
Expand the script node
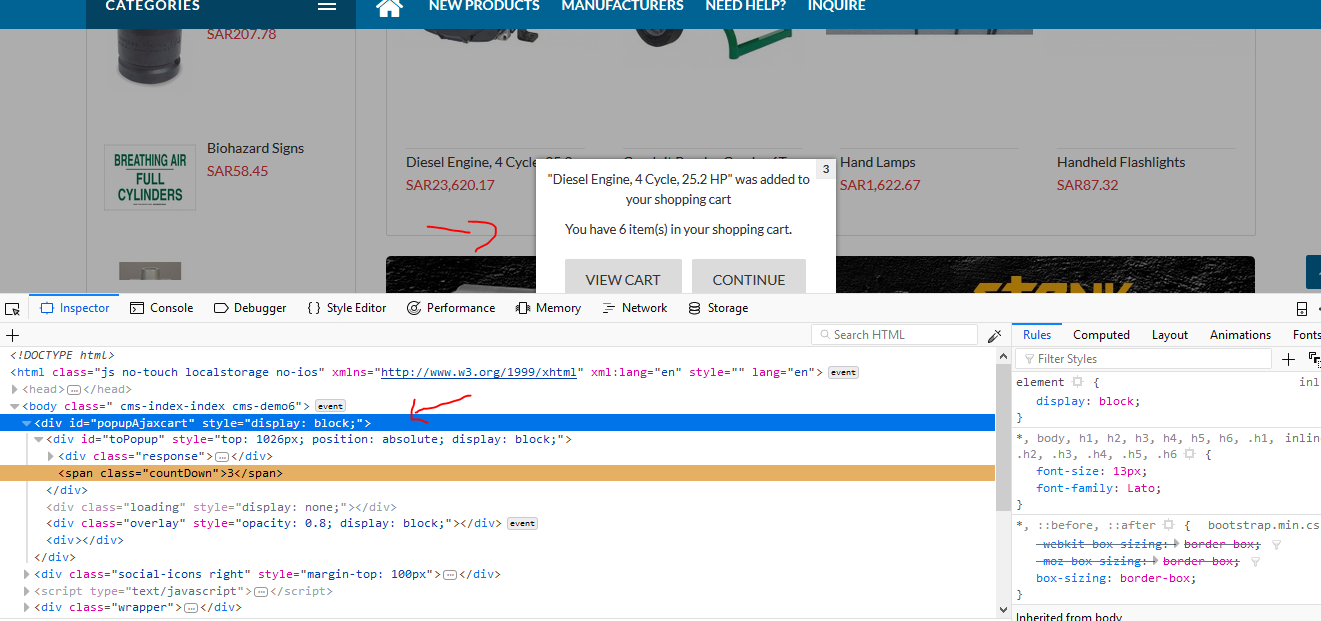(27, 591)
